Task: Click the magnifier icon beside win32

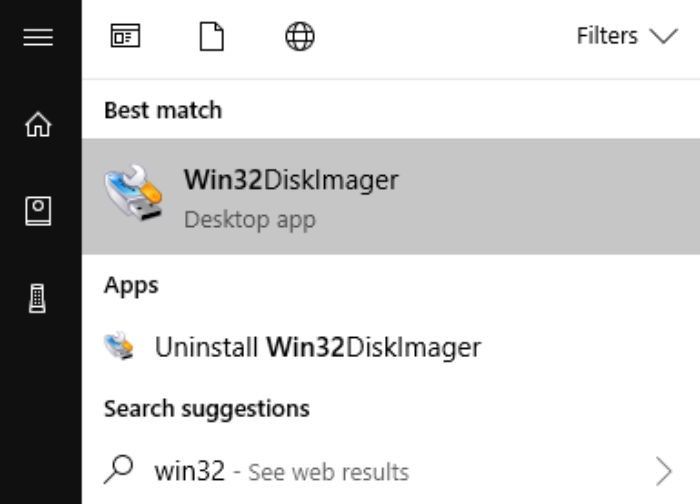Action: [119, 469]
